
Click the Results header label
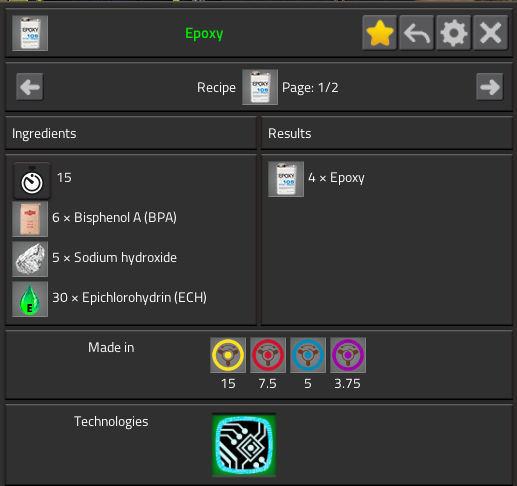pos(290,134)
